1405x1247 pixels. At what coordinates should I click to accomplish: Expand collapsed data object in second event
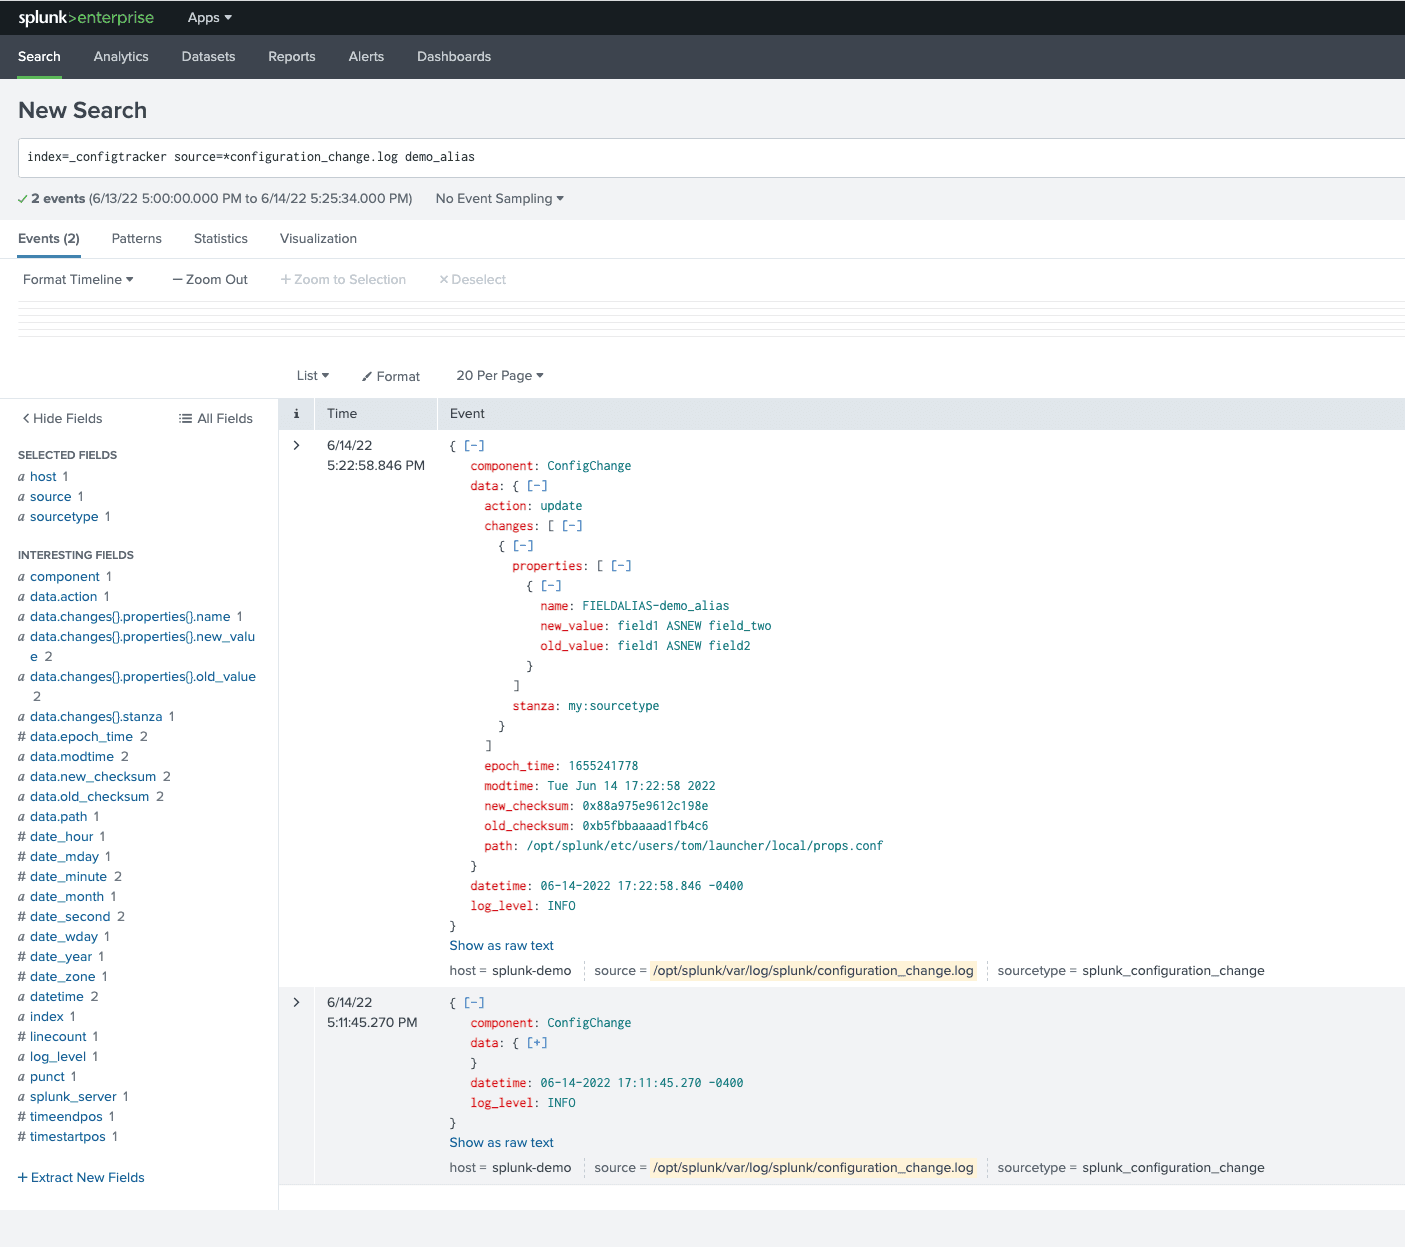pyautogui.click(x=537, y=1043)
